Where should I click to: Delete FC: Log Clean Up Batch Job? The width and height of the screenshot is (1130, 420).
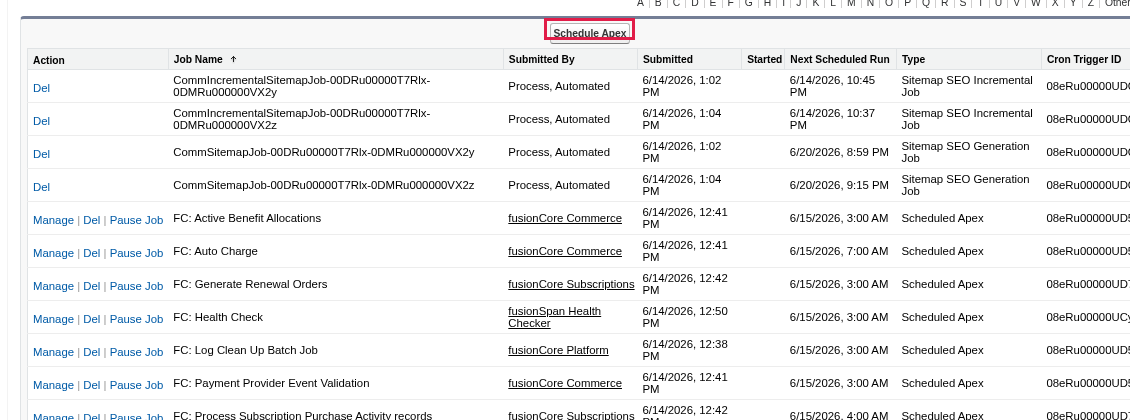click(92, 352)
